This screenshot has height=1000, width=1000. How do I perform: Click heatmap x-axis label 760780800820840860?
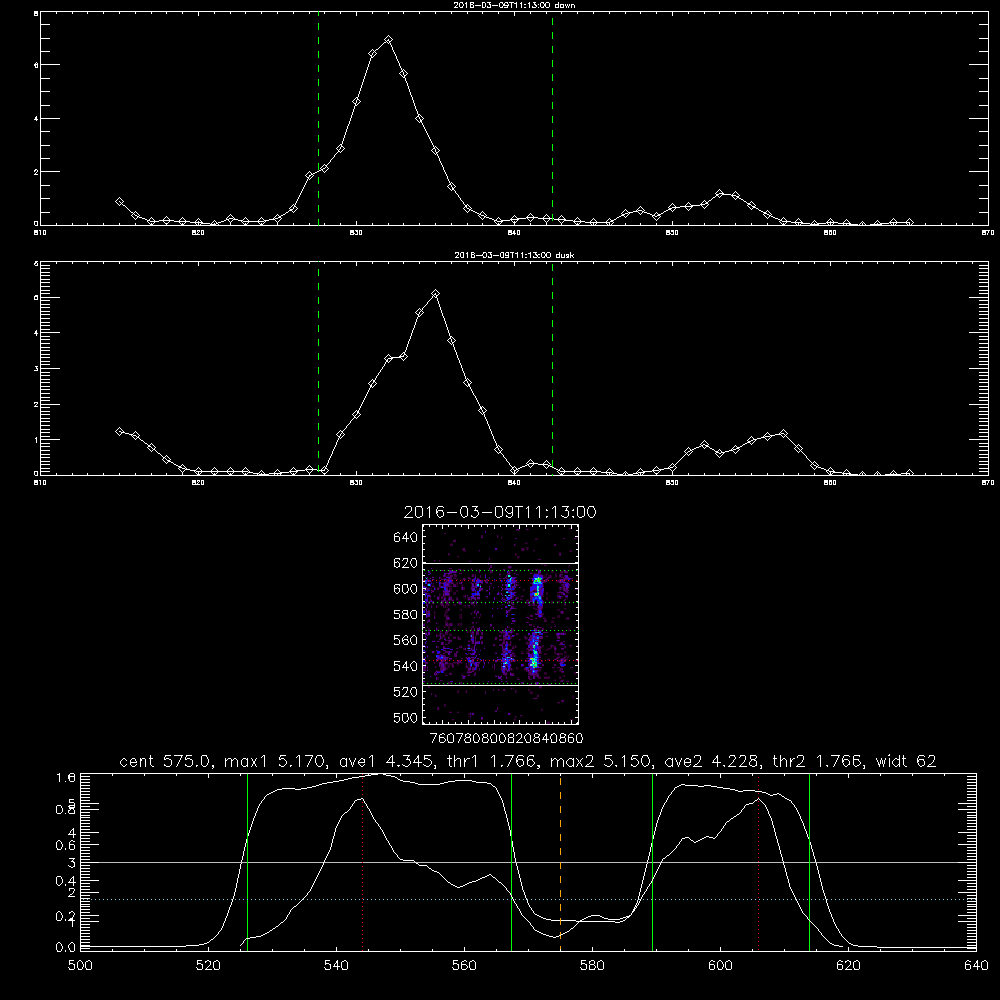click(506, 739)
